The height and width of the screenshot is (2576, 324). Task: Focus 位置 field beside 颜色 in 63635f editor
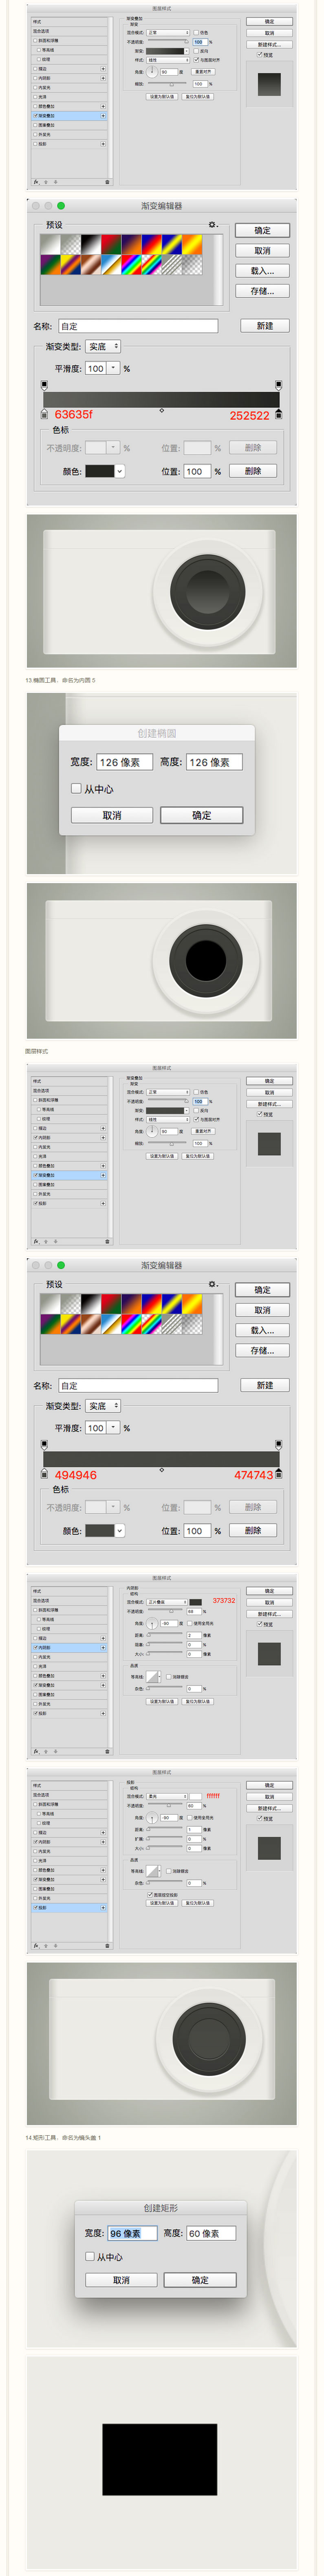(197, 471)
